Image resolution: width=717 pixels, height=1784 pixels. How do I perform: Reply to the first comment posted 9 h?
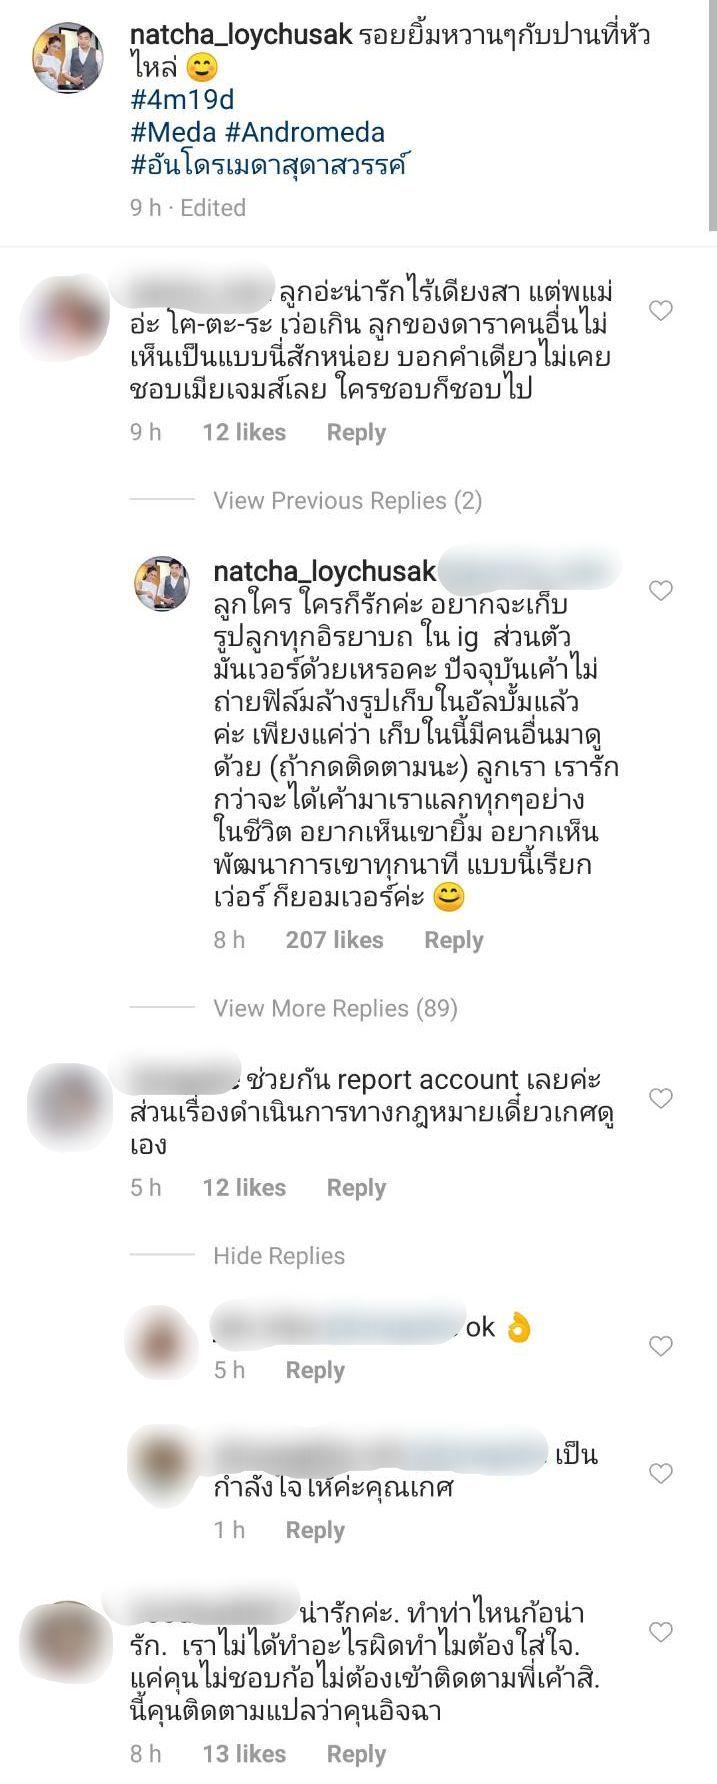[356, 432]
